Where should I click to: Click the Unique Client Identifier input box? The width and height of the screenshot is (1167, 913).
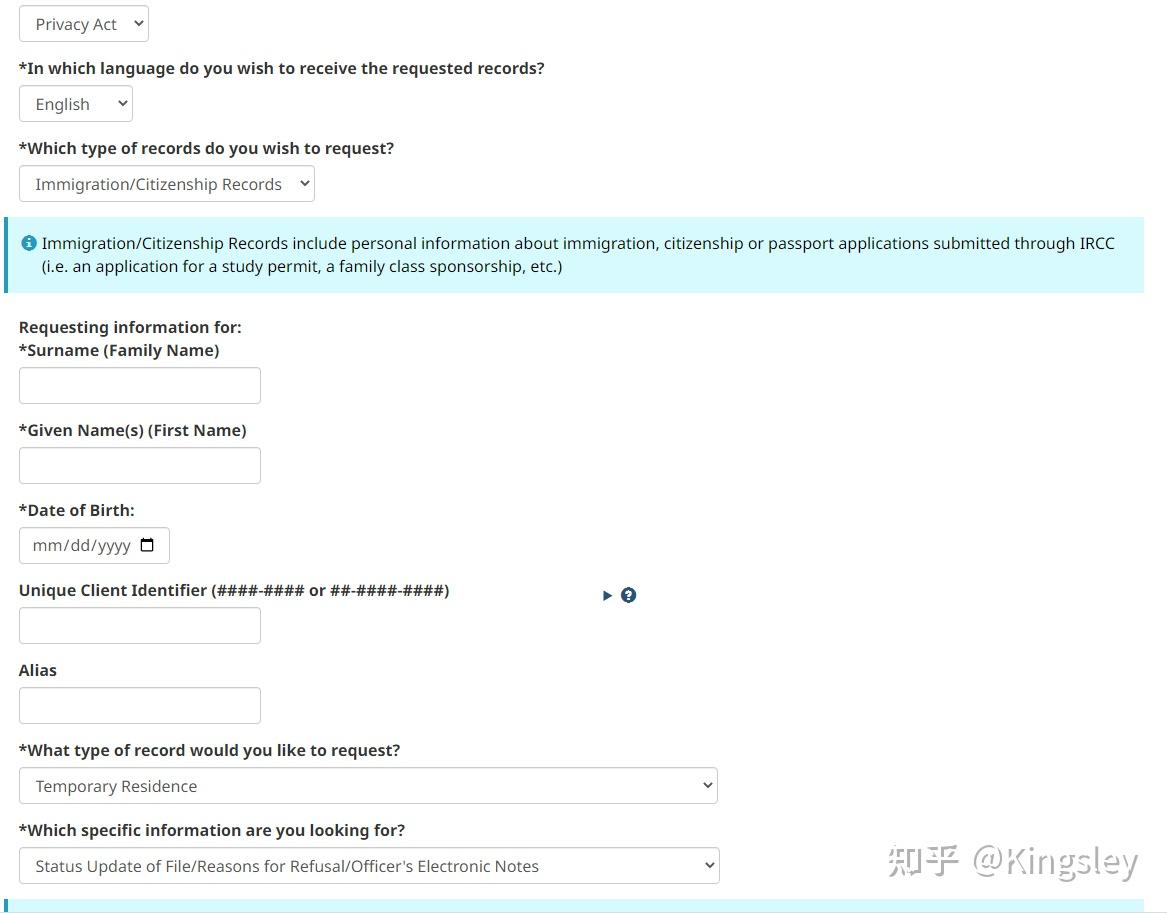[x=140, y=626]
